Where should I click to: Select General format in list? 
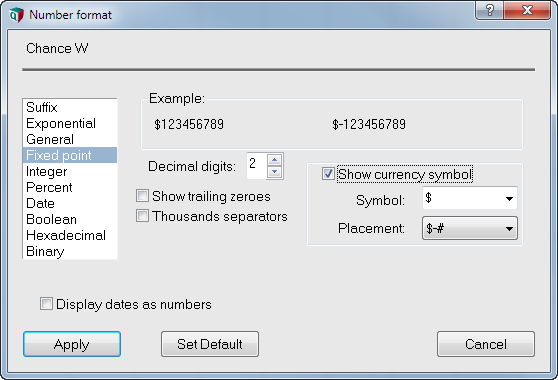(x=70, y=139)
